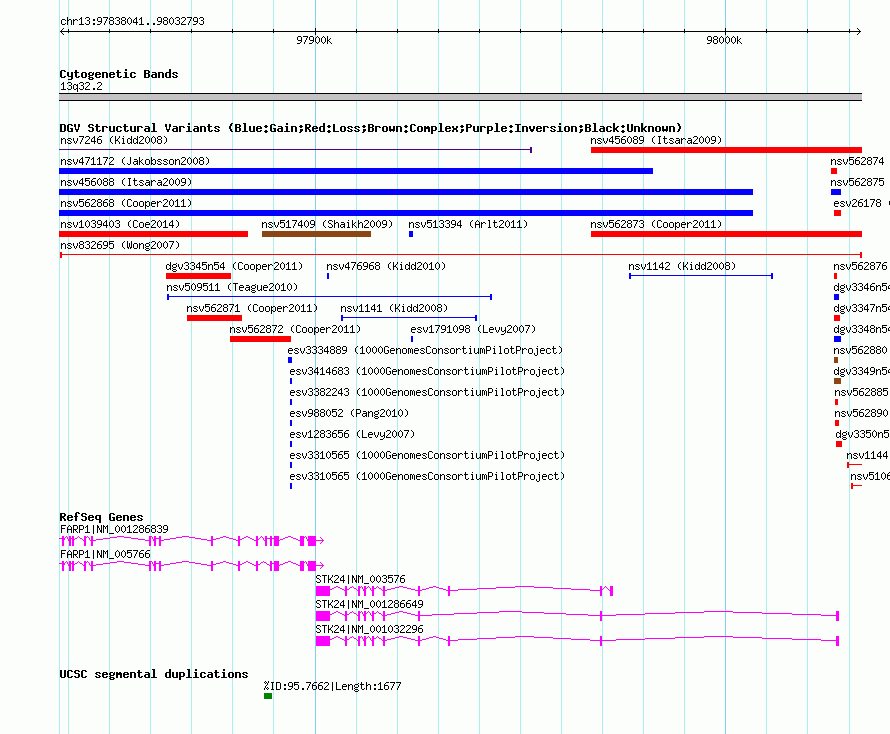Select the 13q32.2 band label
The image size is (890, 734).
pos(81,86)
